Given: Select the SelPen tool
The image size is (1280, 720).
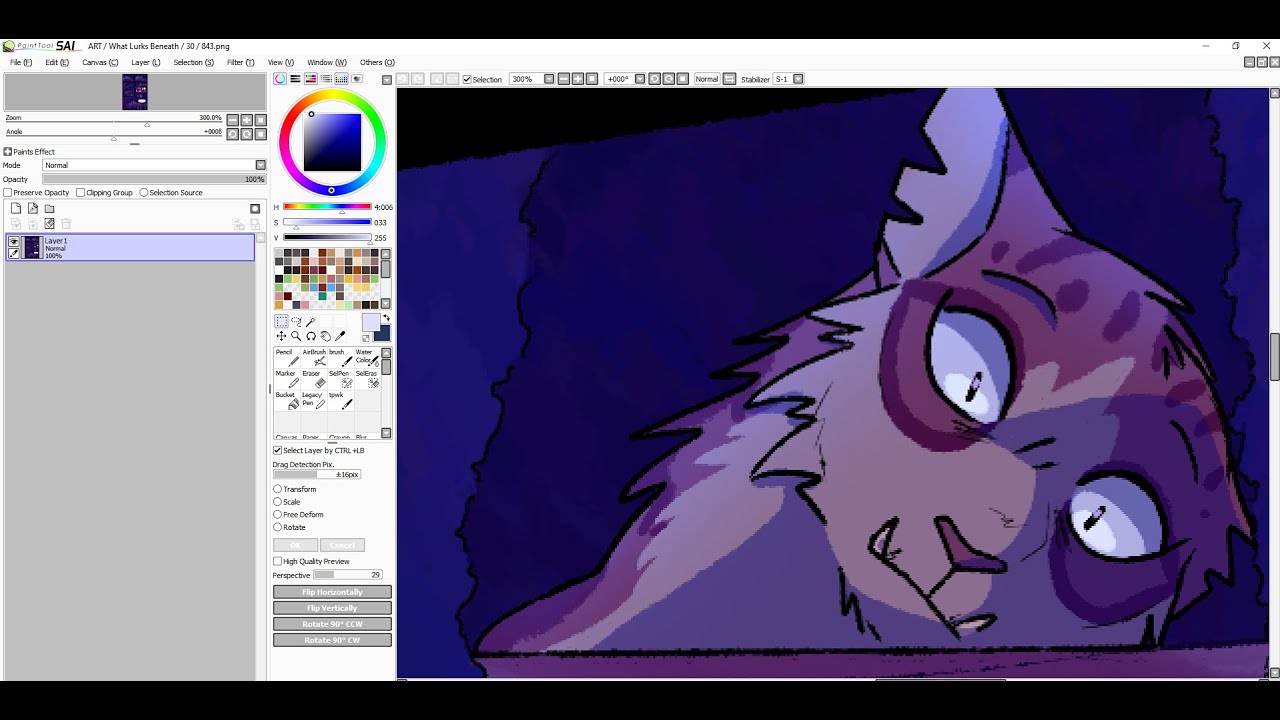Looking at the screenshot, I should pos(340,379).
